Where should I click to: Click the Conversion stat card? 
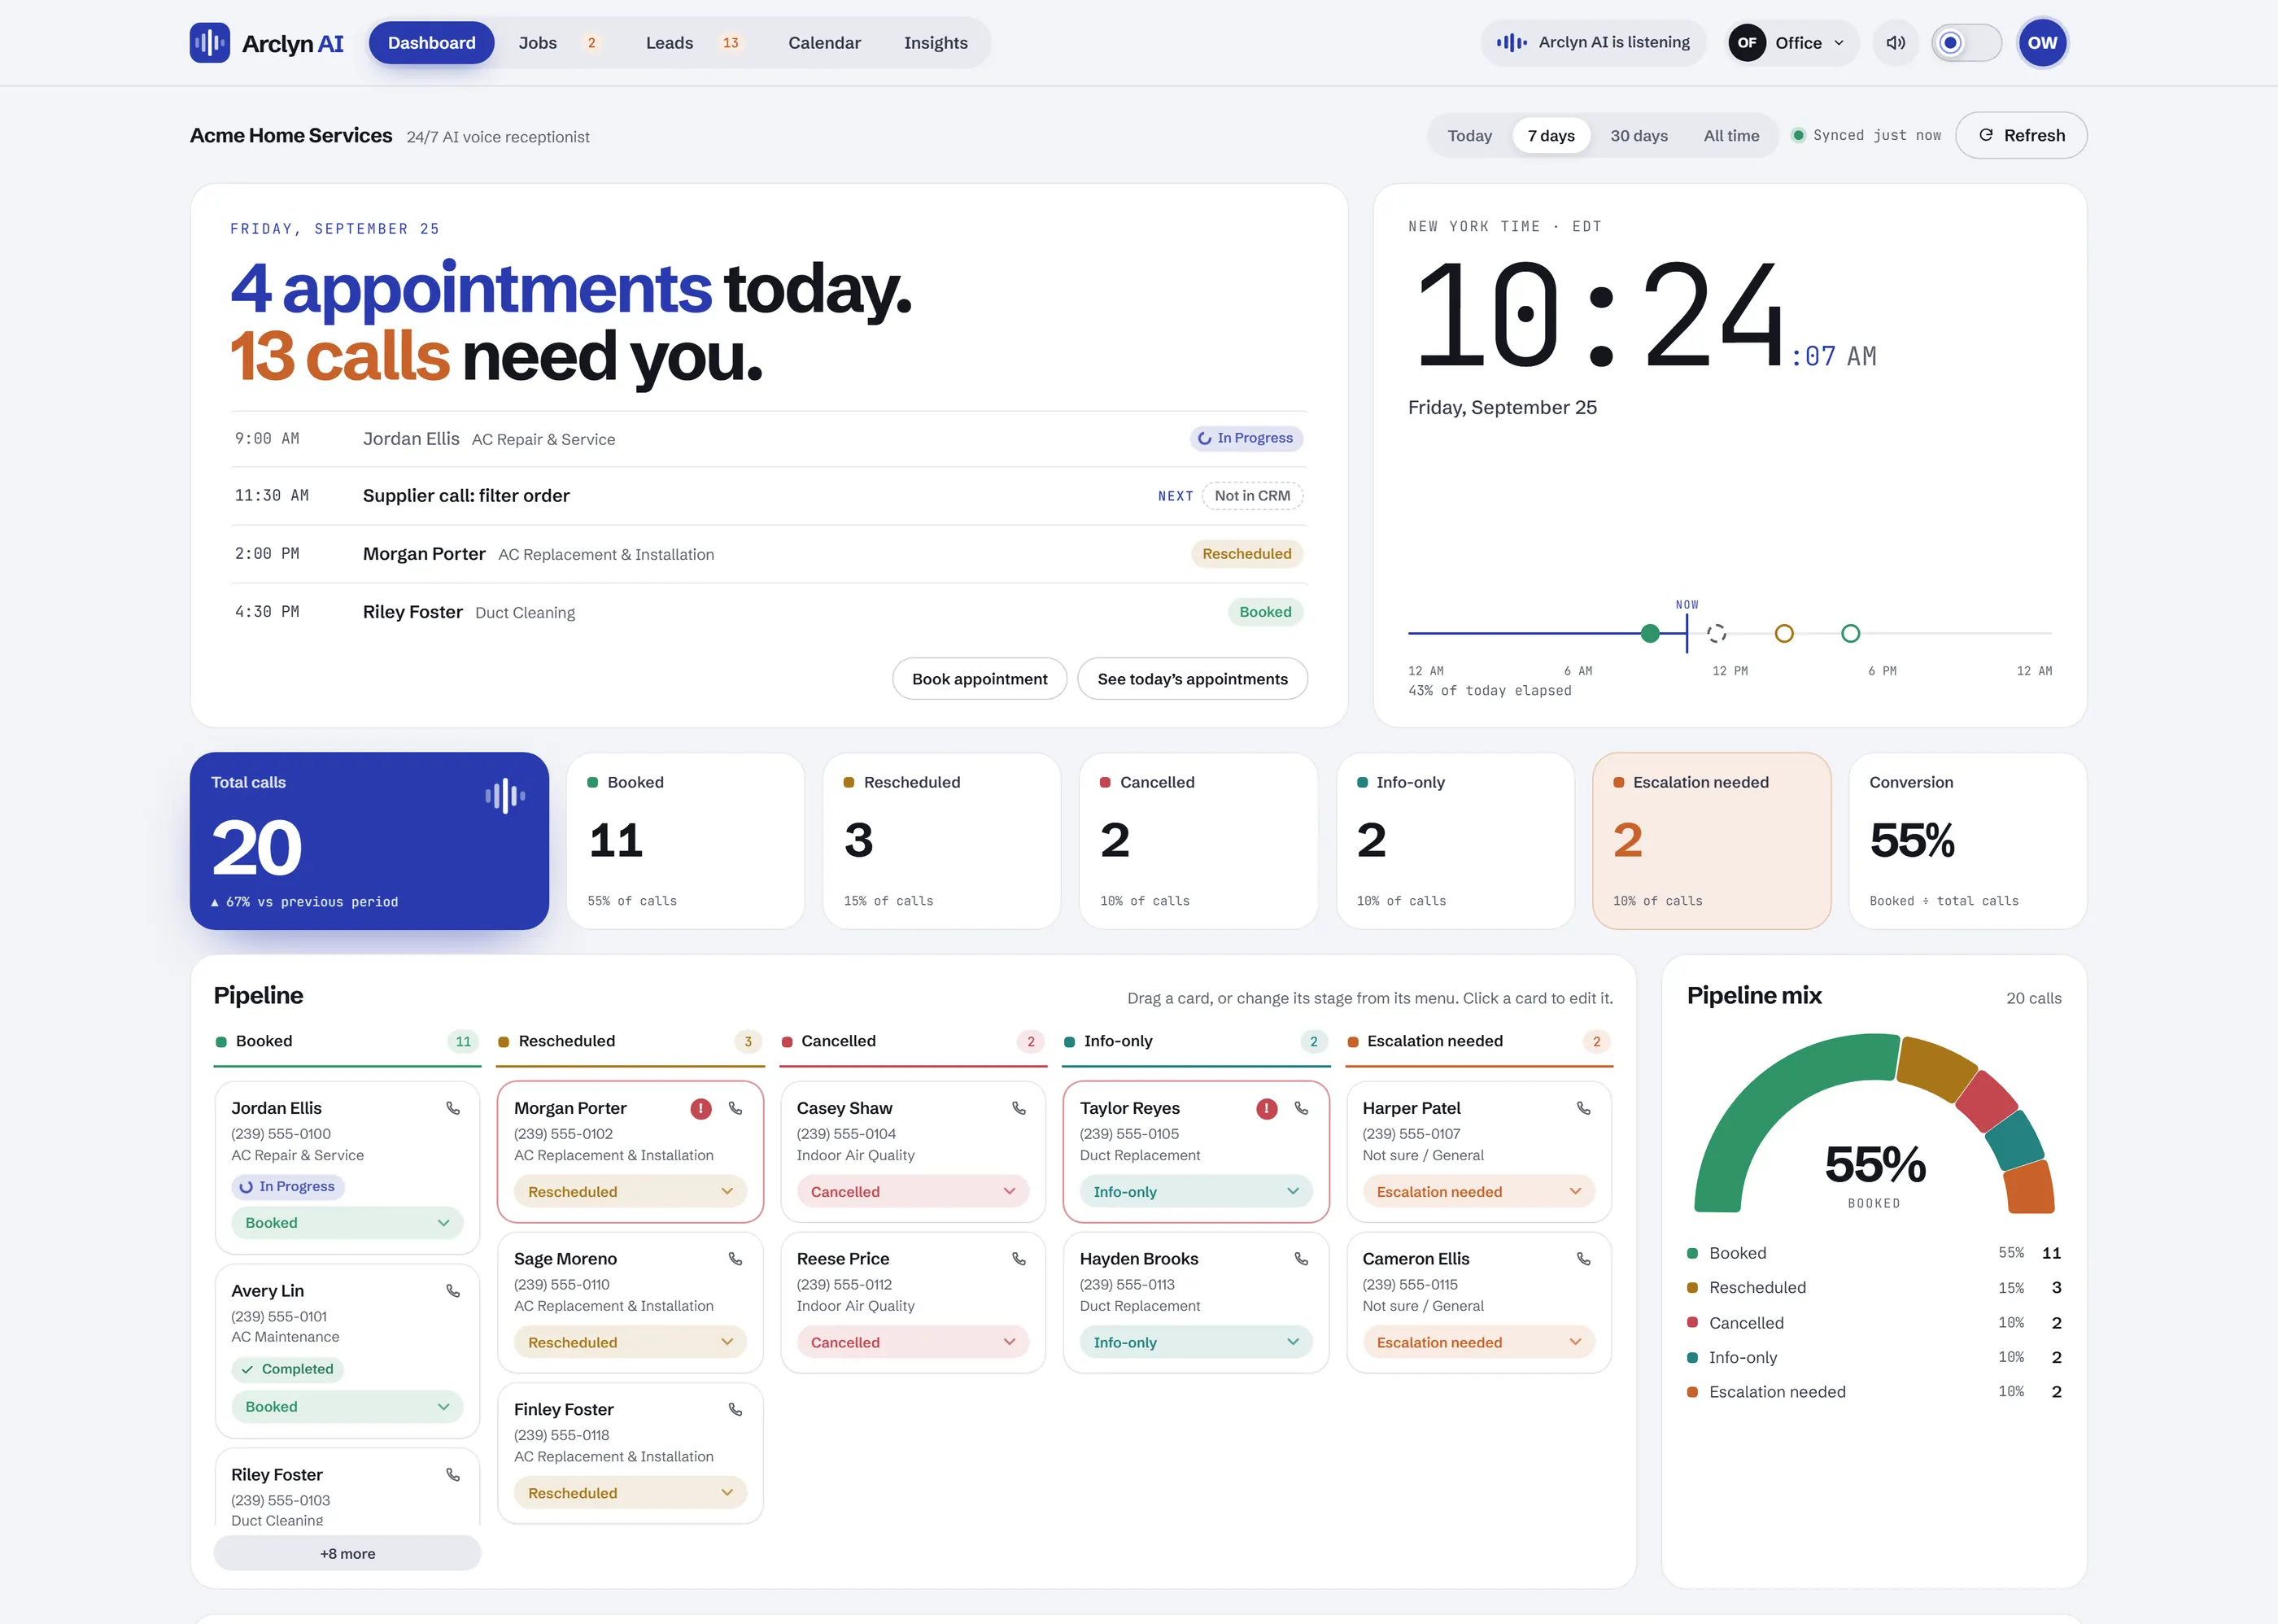(1967, 841)
